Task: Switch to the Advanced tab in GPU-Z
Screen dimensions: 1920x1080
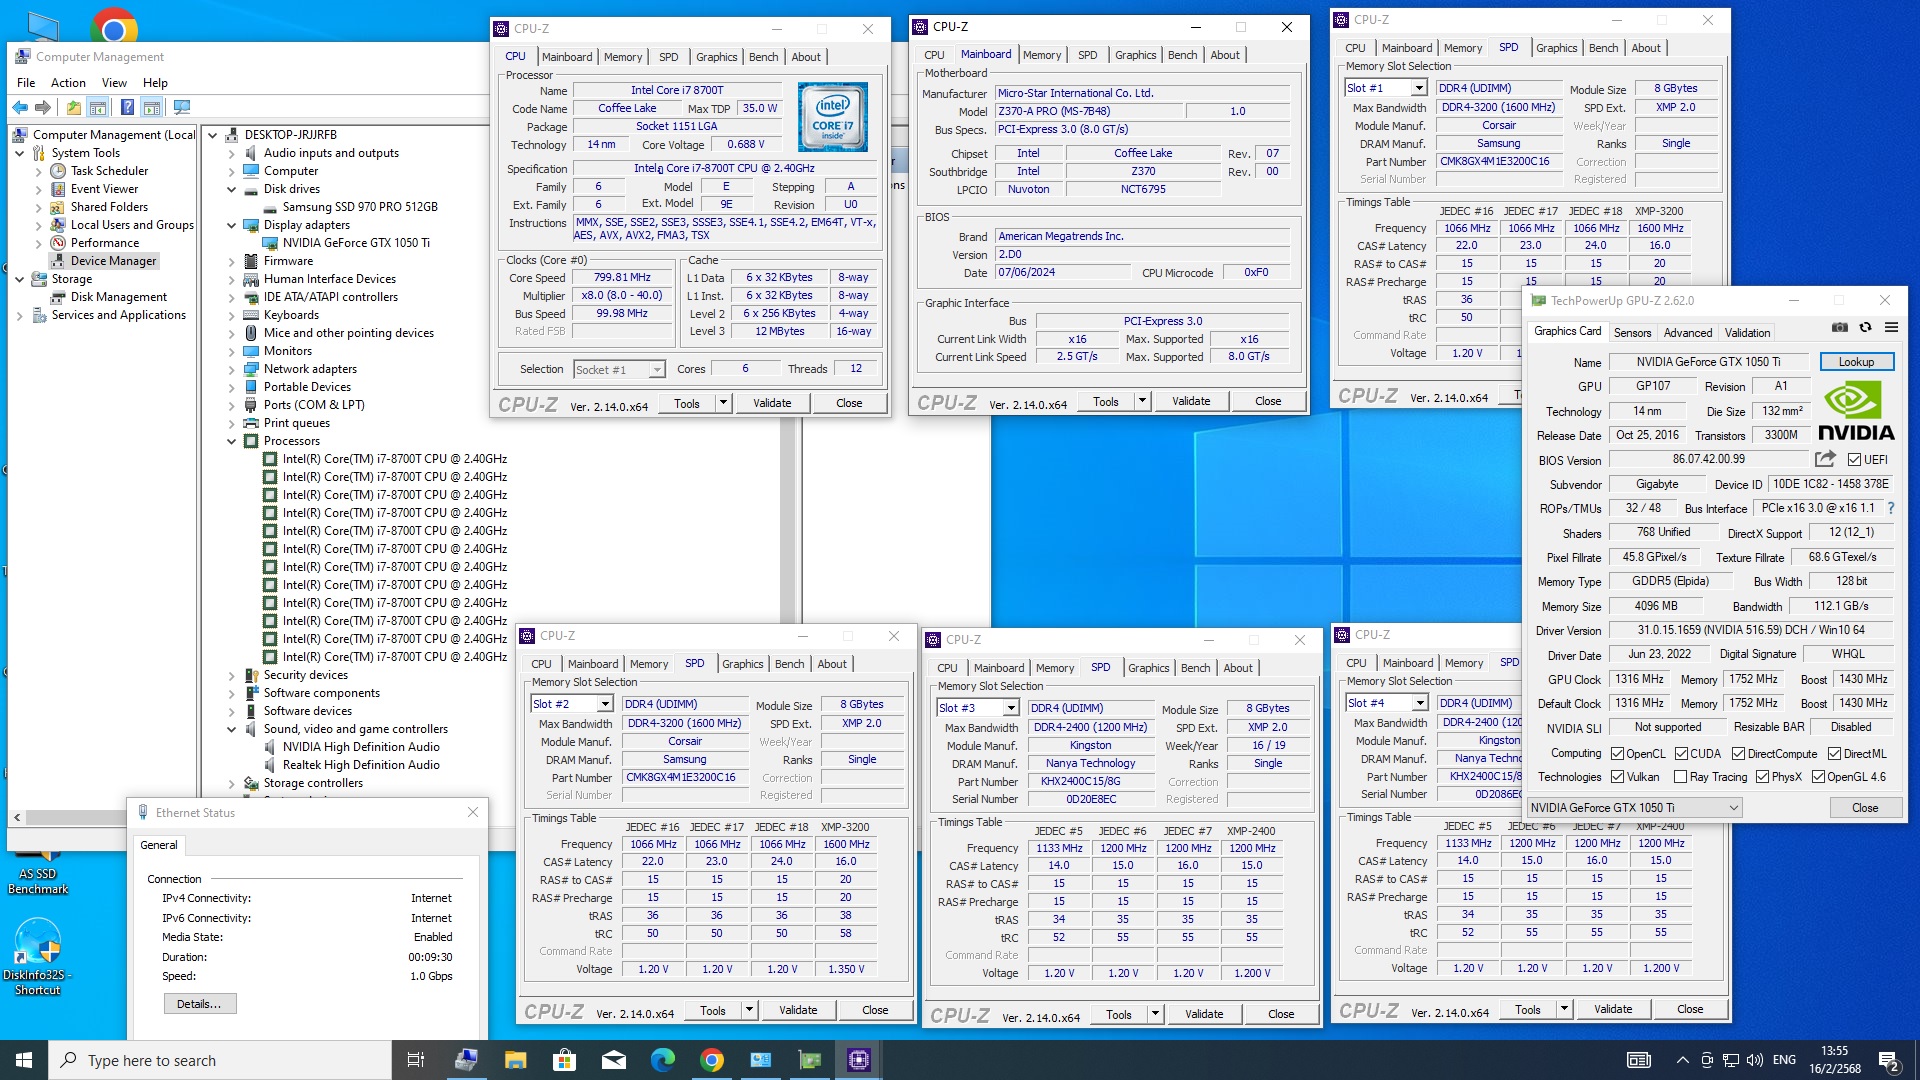Action: coord(1688,332)
